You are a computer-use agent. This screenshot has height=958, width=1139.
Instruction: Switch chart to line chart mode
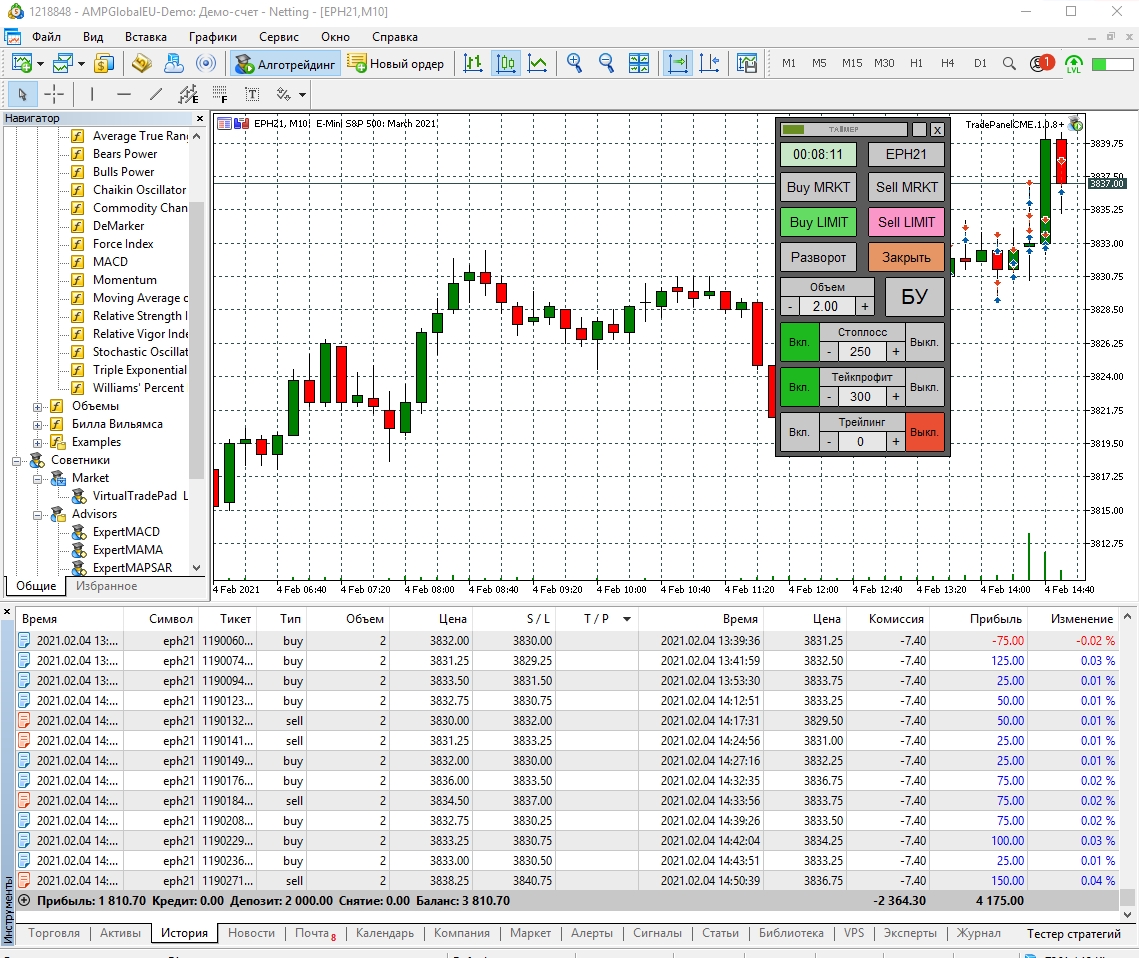[x=538, y=64]
